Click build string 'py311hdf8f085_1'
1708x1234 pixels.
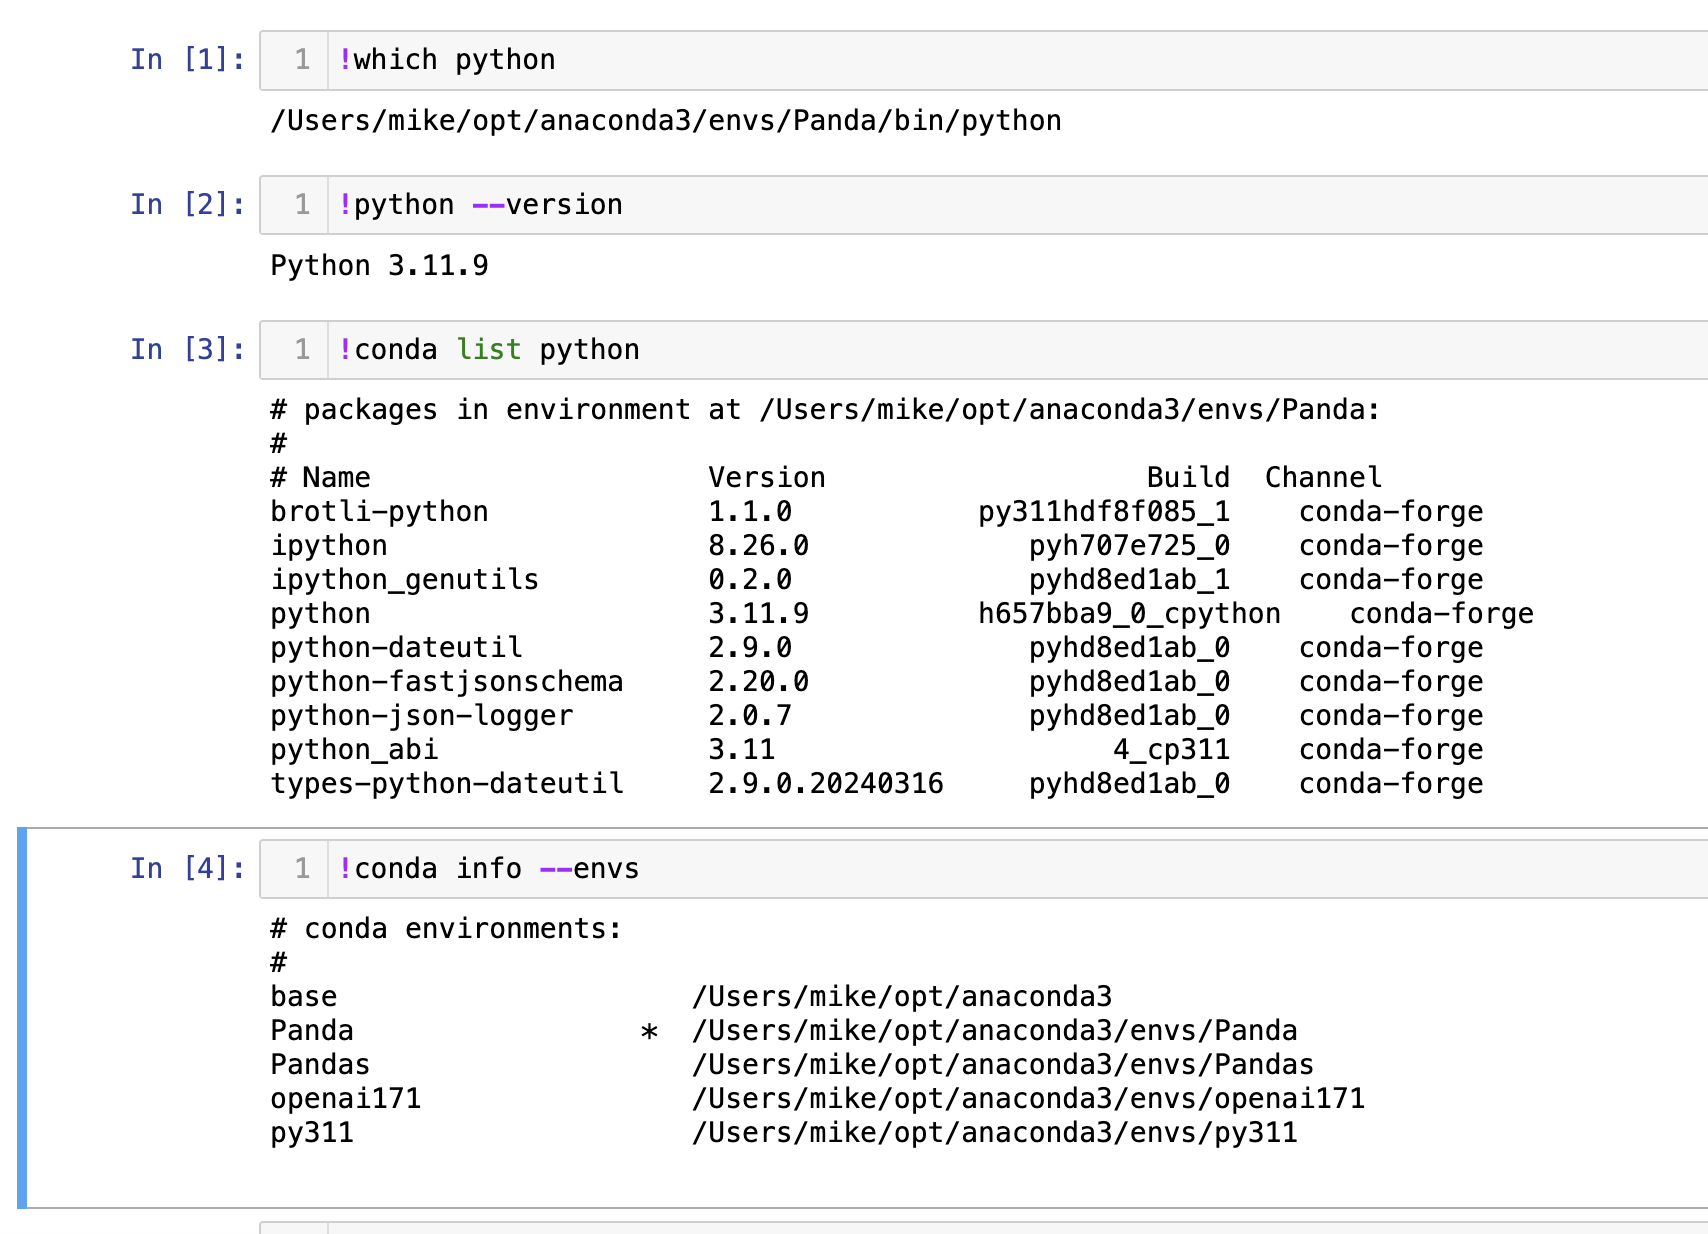pos(1104,512)
